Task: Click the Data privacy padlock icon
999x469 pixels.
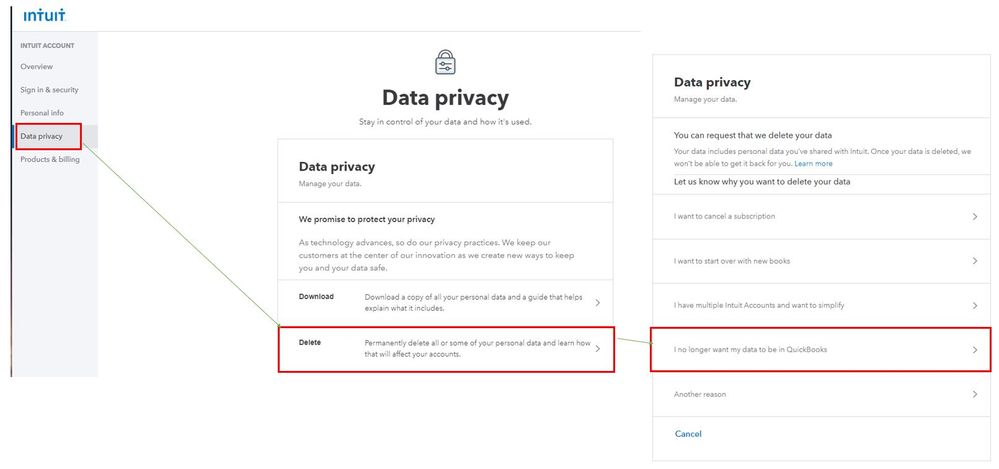Action: click(x=445, y=62)
